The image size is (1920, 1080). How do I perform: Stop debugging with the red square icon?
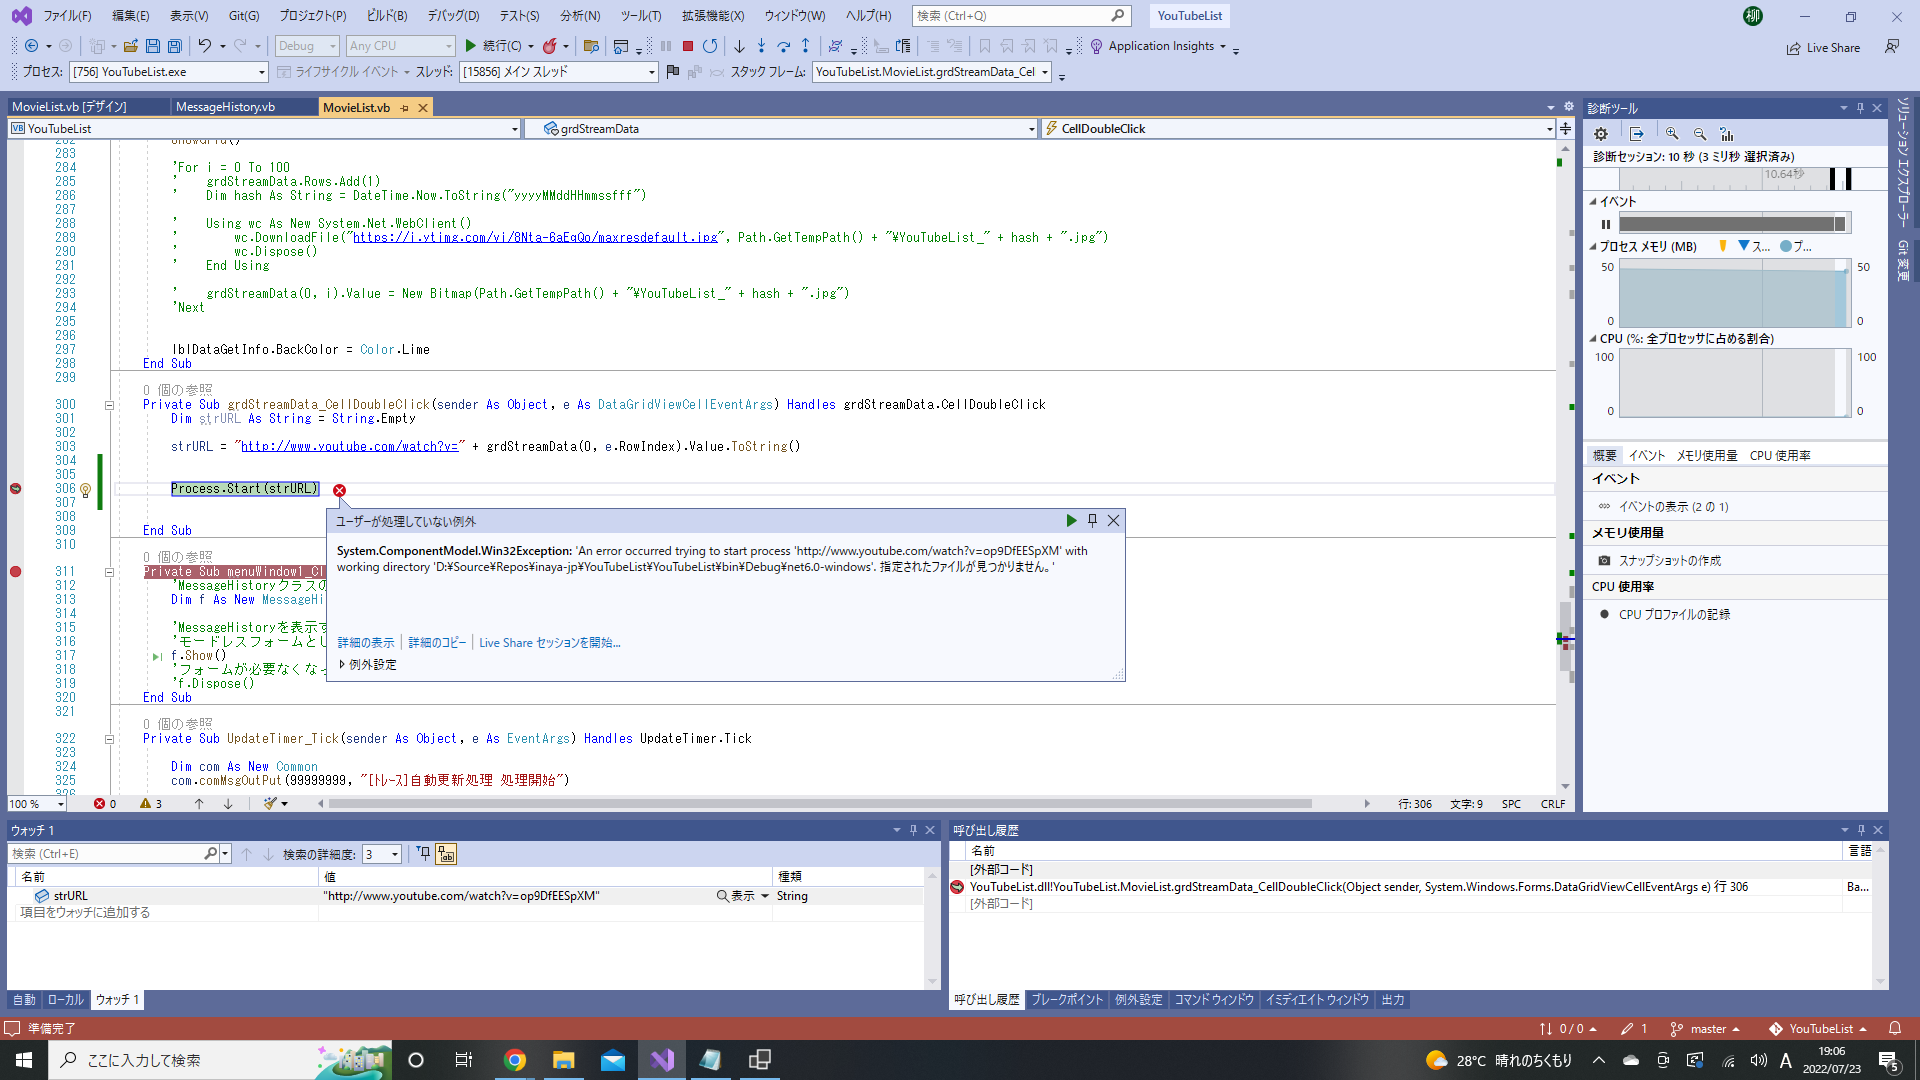[688, 46]
